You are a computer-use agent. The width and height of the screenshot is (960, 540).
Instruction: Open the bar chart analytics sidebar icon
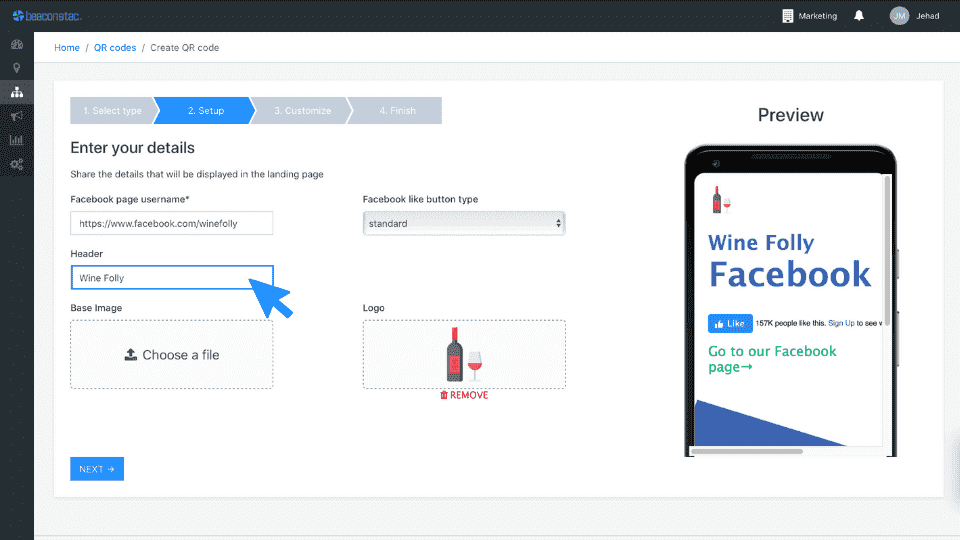[17, 140]
